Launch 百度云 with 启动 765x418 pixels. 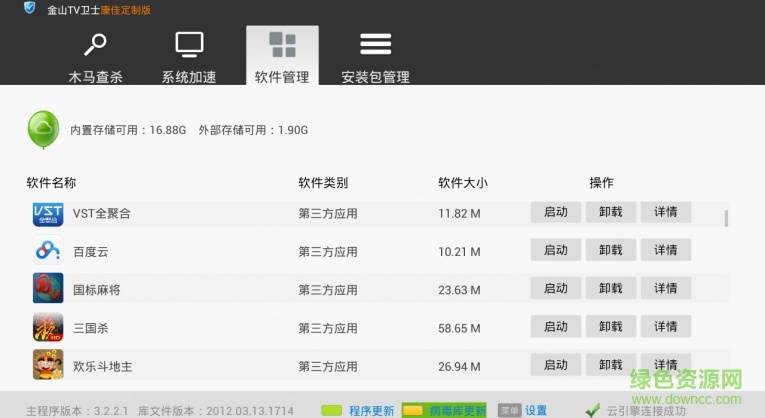(x=556, y=250)
